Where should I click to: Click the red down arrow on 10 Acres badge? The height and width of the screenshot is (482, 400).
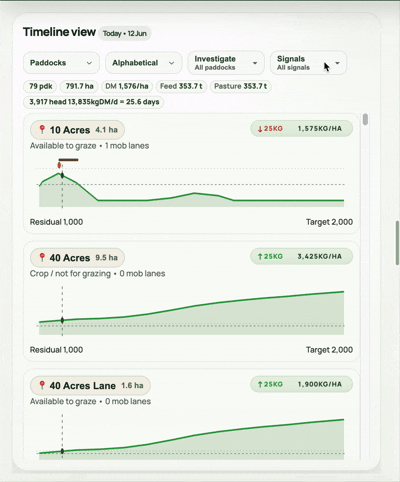point(260,129)
